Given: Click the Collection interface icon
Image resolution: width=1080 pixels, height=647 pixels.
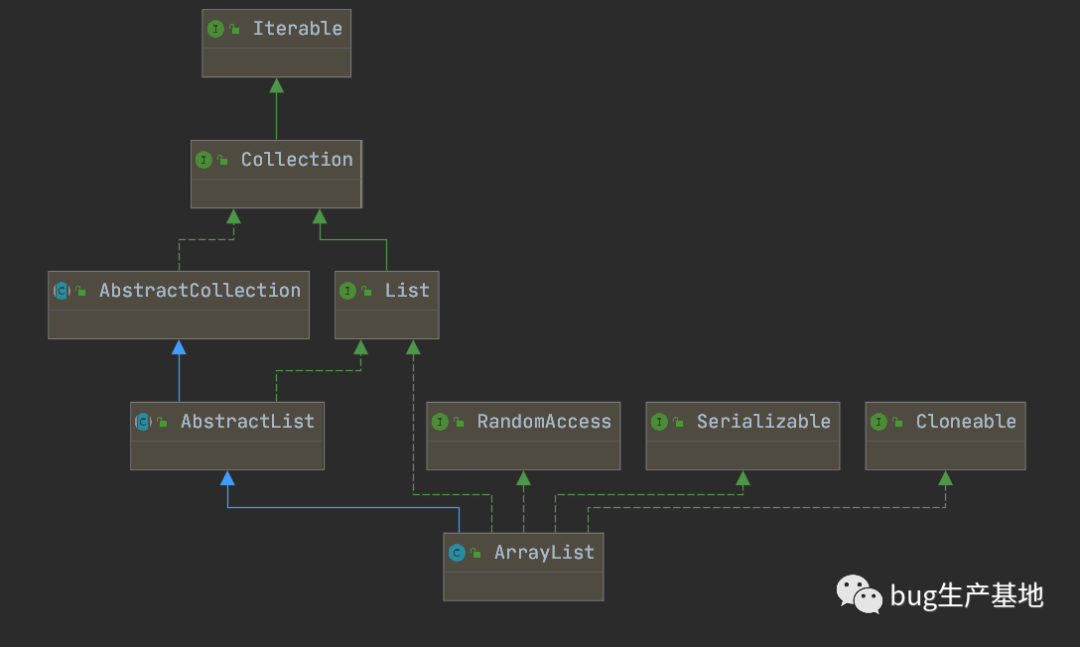Looking at the screenshot, I should [204, 160].
